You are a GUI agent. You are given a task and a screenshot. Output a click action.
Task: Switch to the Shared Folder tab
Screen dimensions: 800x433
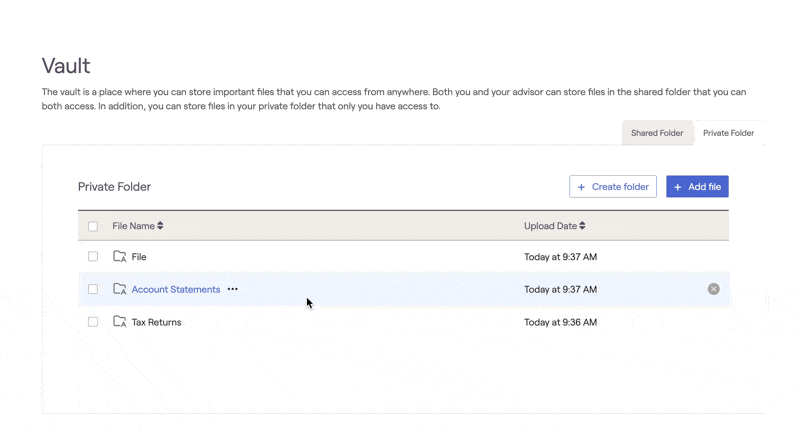(657, 133)
